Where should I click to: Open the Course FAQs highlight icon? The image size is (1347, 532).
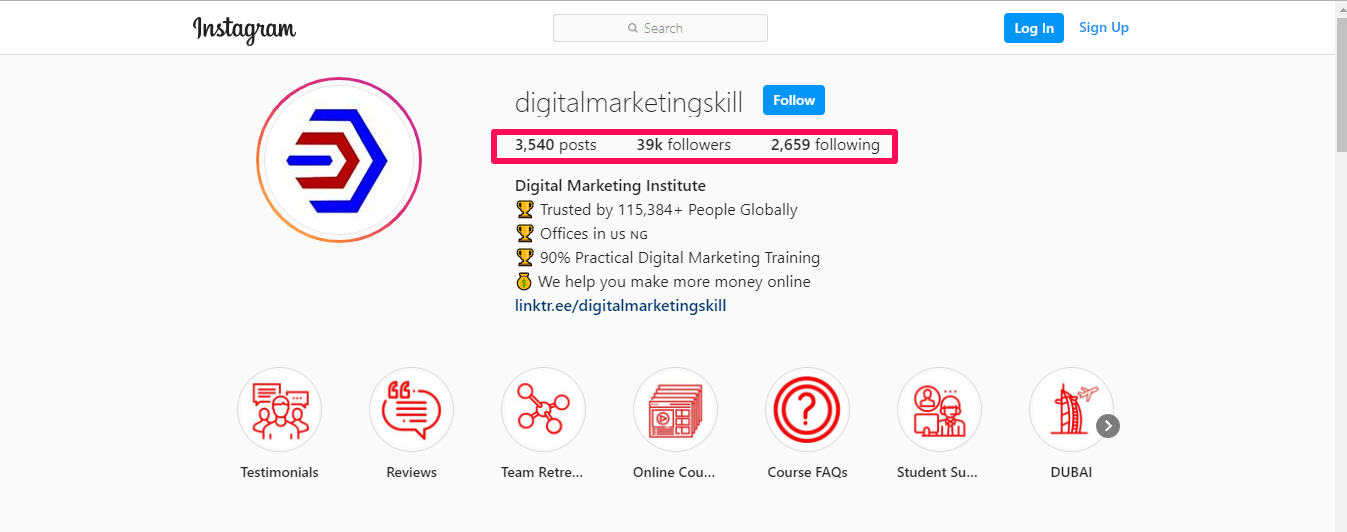point(807,410)
